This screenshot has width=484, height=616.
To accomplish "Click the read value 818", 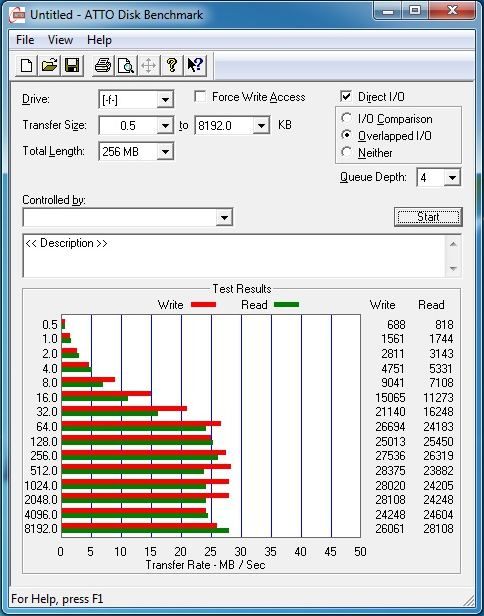I will coord(444,325).
